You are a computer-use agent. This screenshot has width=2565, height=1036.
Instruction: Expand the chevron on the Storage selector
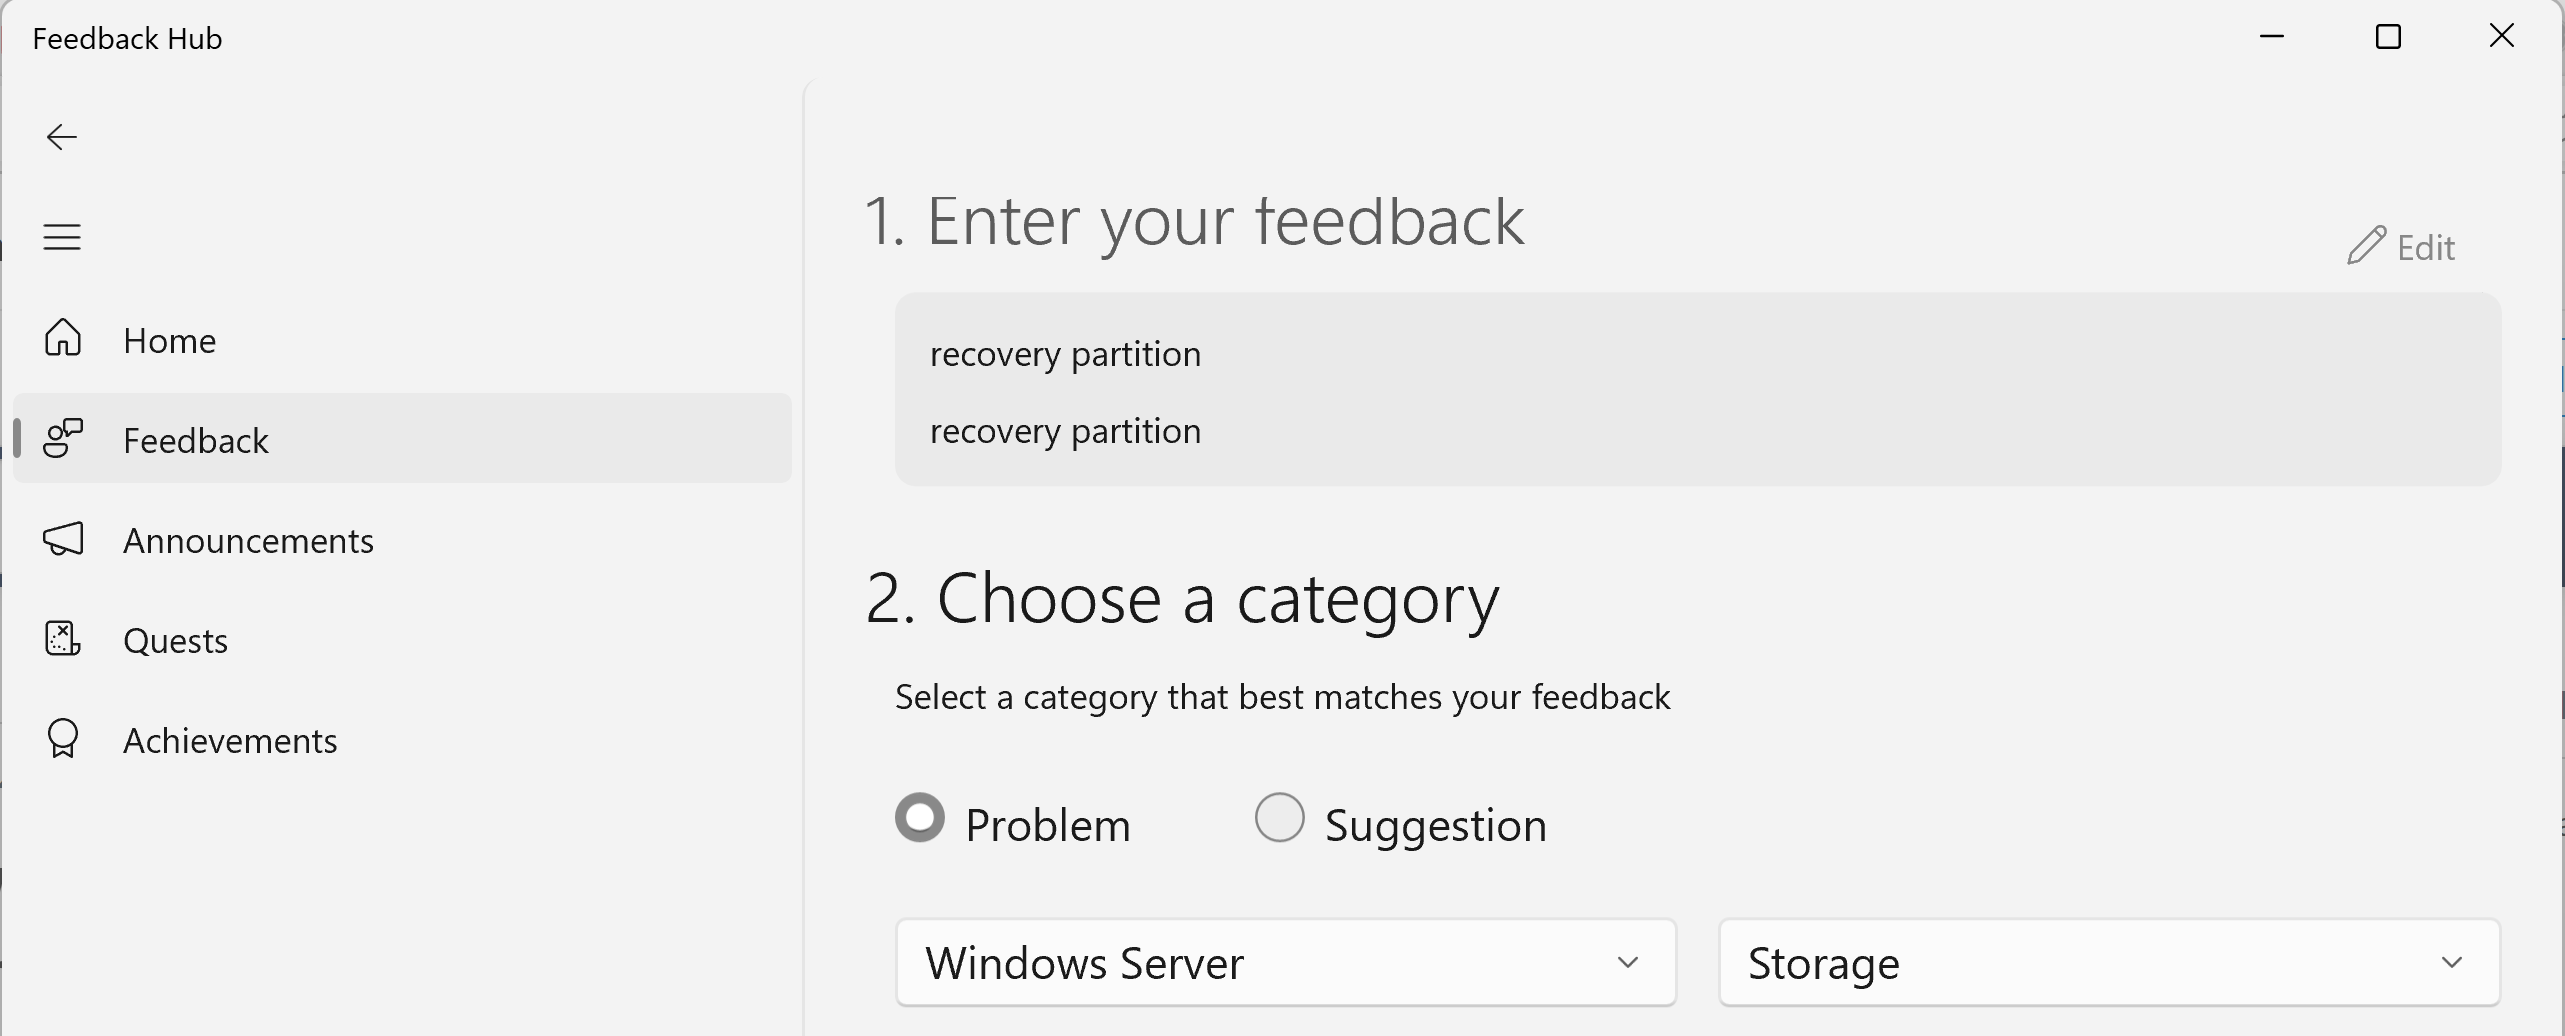(2451, 963)
